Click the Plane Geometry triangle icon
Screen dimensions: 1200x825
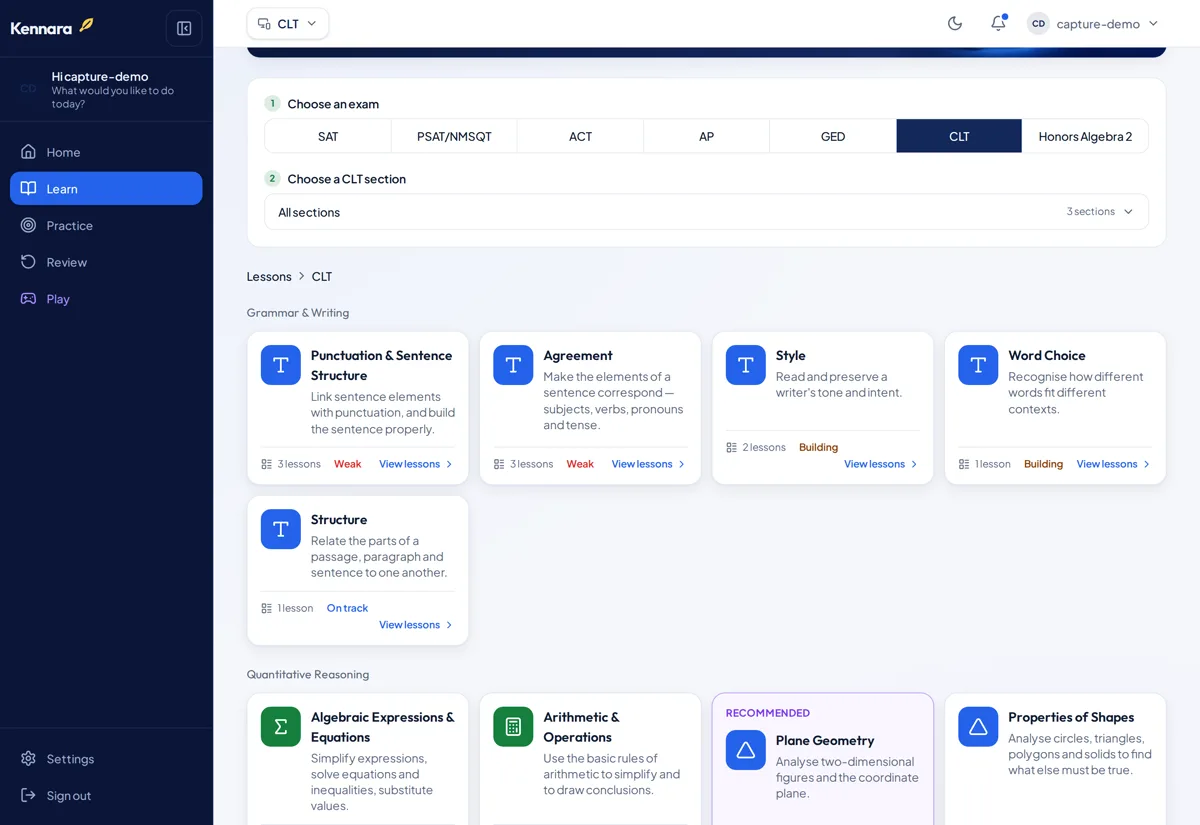click(746, 750)
